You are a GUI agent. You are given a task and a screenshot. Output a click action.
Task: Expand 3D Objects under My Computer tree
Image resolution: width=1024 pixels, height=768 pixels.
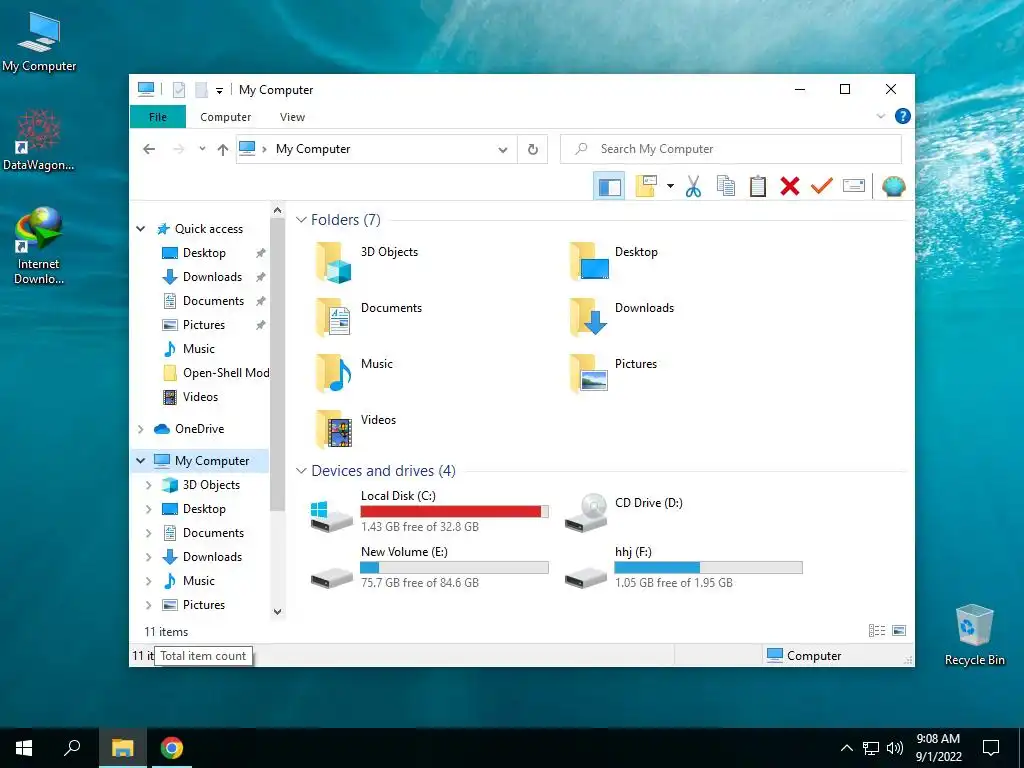point(148,485)
